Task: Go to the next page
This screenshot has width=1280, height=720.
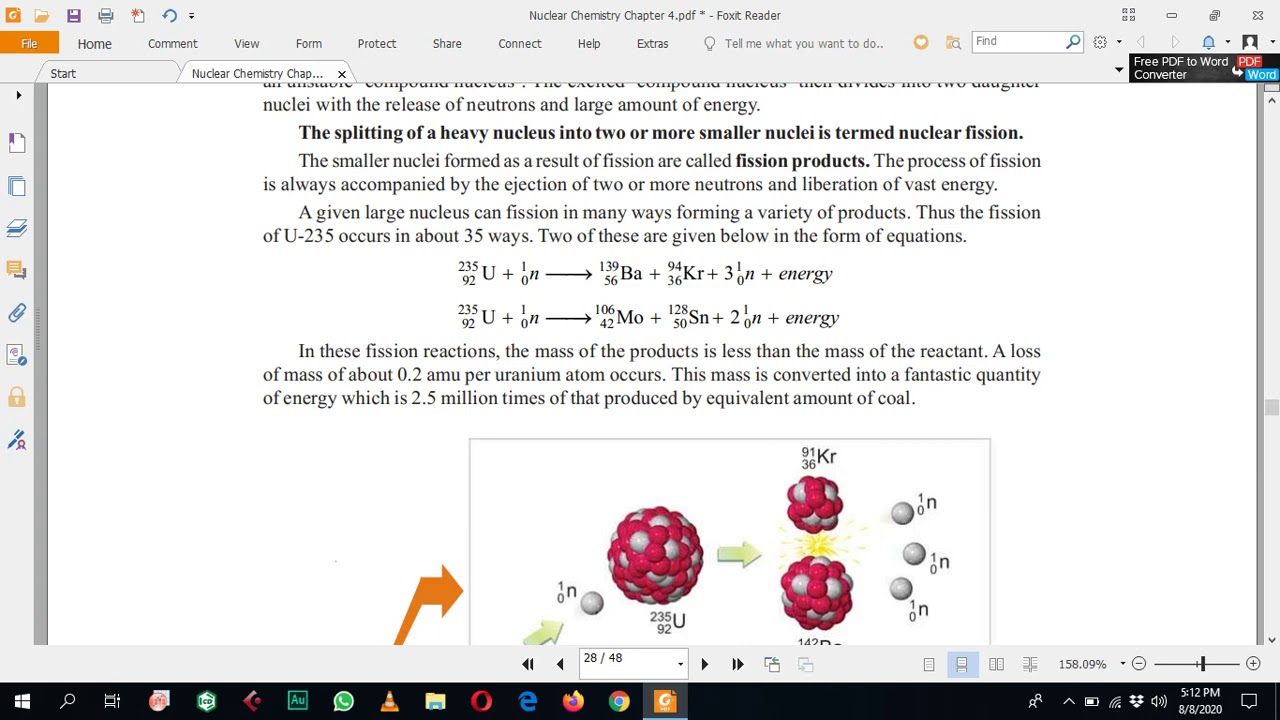Action: (704, 664)
